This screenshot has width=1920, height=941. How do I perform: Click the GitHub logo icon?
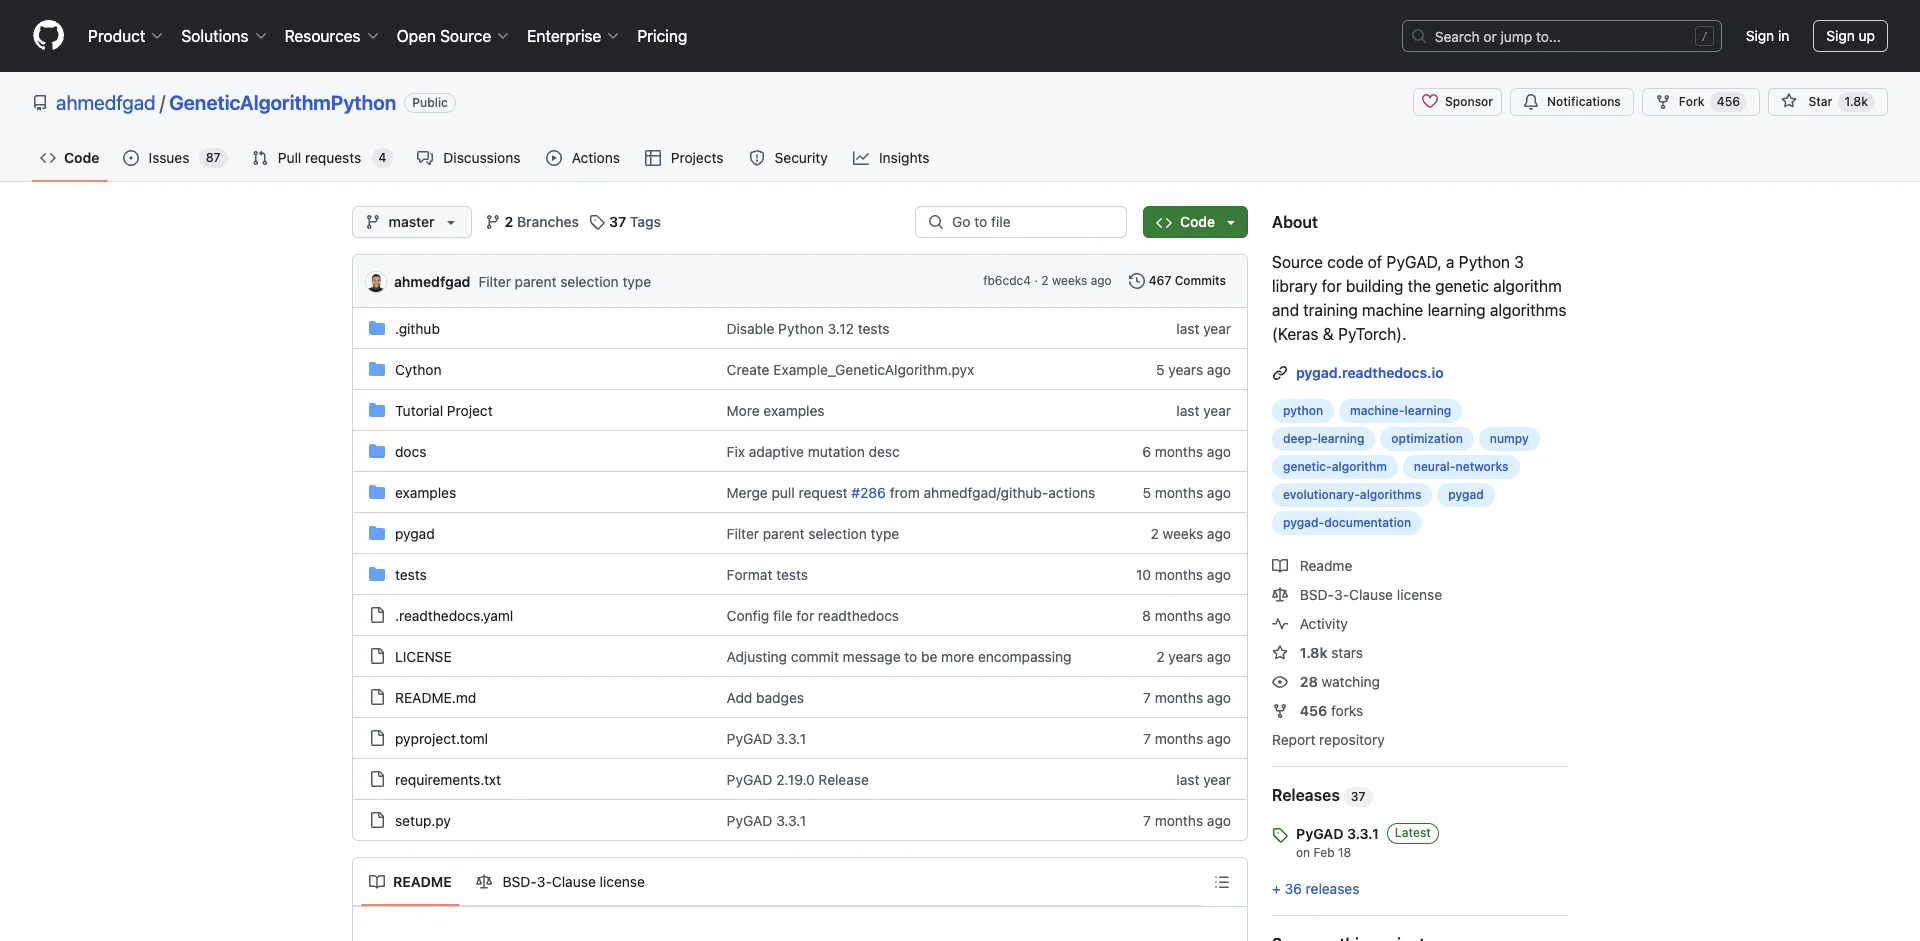[48, 36]
